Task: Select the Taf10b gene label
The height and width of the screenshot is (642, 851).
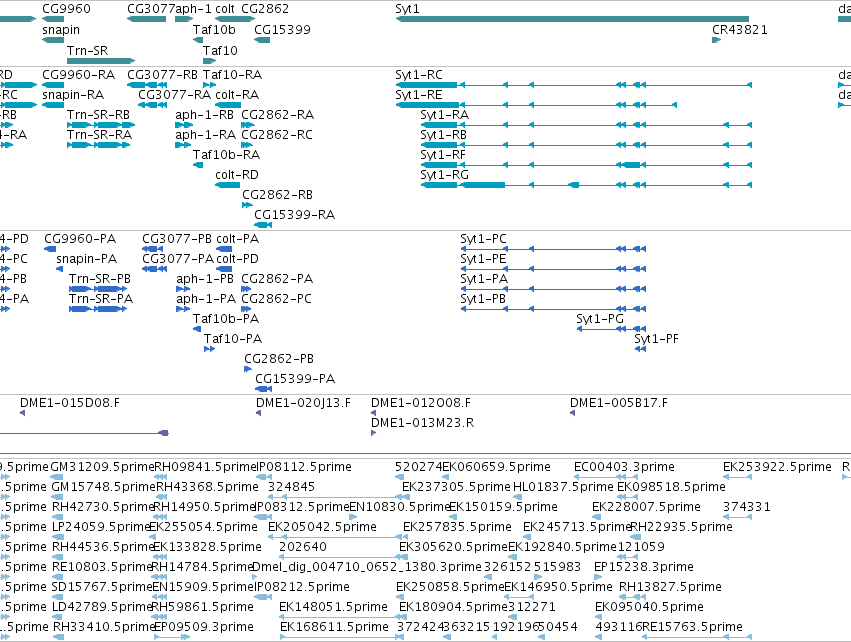Action: point(214,29)
